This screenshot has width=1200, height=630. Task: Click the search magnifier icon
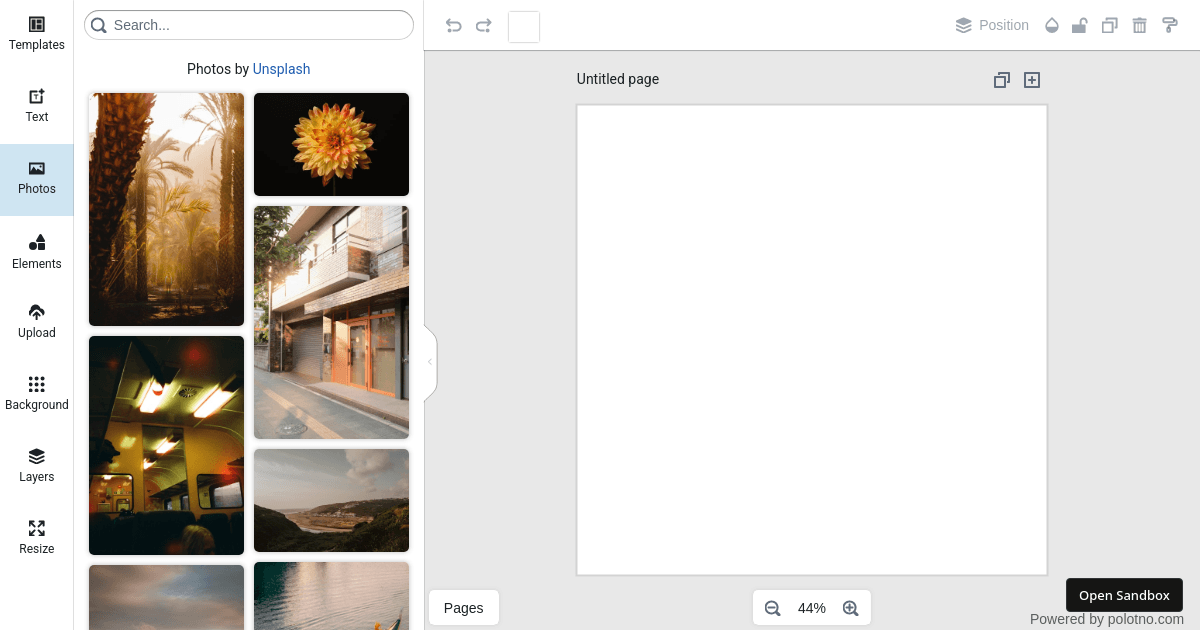pyautogui.click(x=99, y=25)
